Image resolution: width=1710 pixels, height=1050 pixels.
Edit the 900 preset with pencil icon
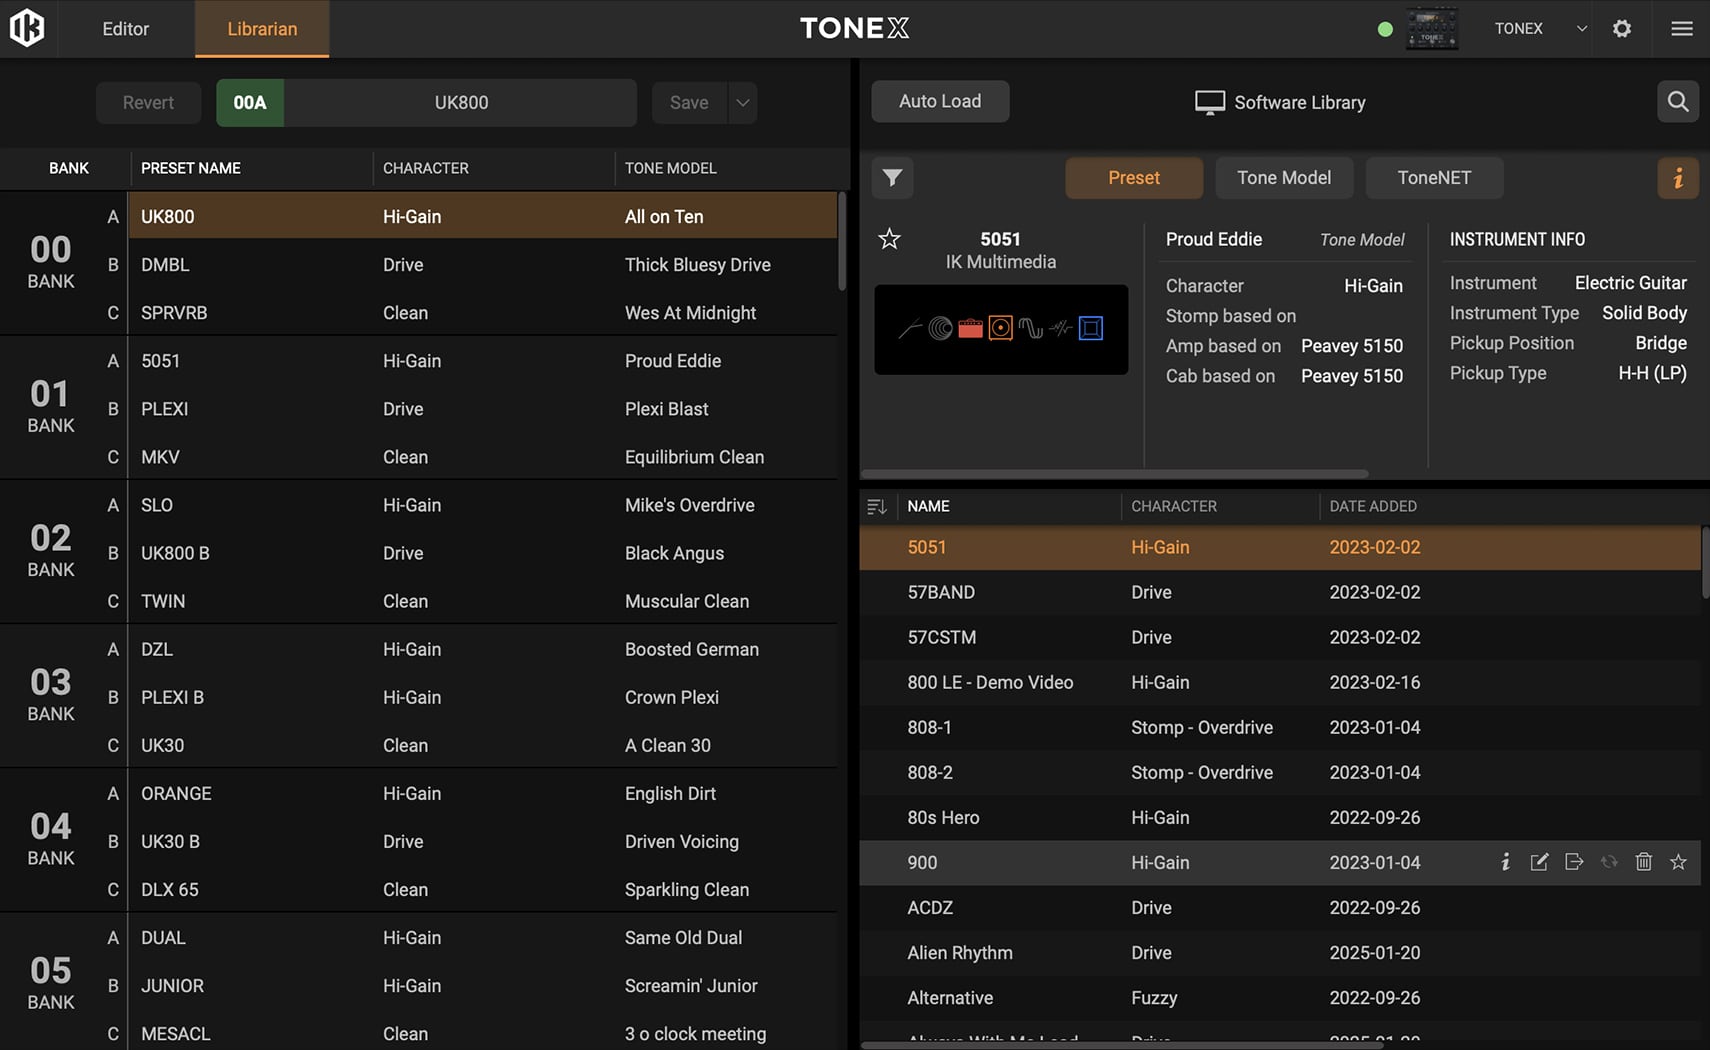[1539, 862]
